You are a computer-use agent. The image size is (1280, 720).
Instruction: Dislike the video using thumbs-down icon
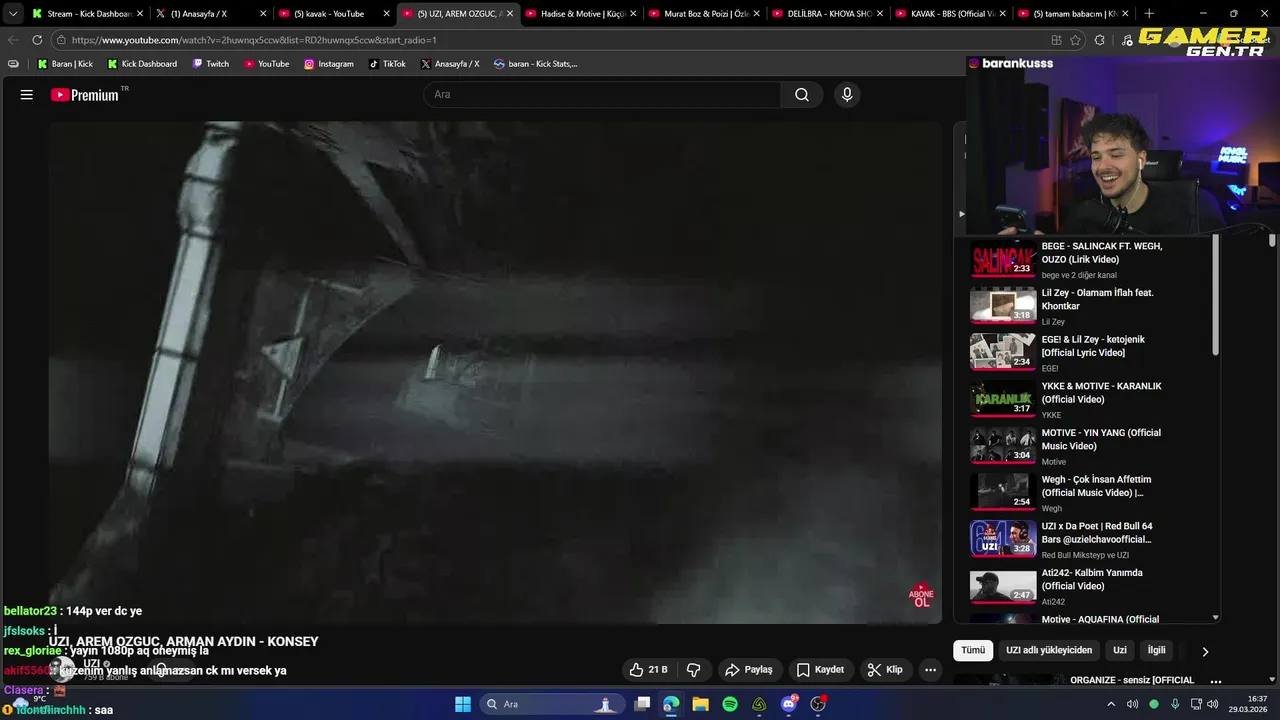tap(693, 670)
